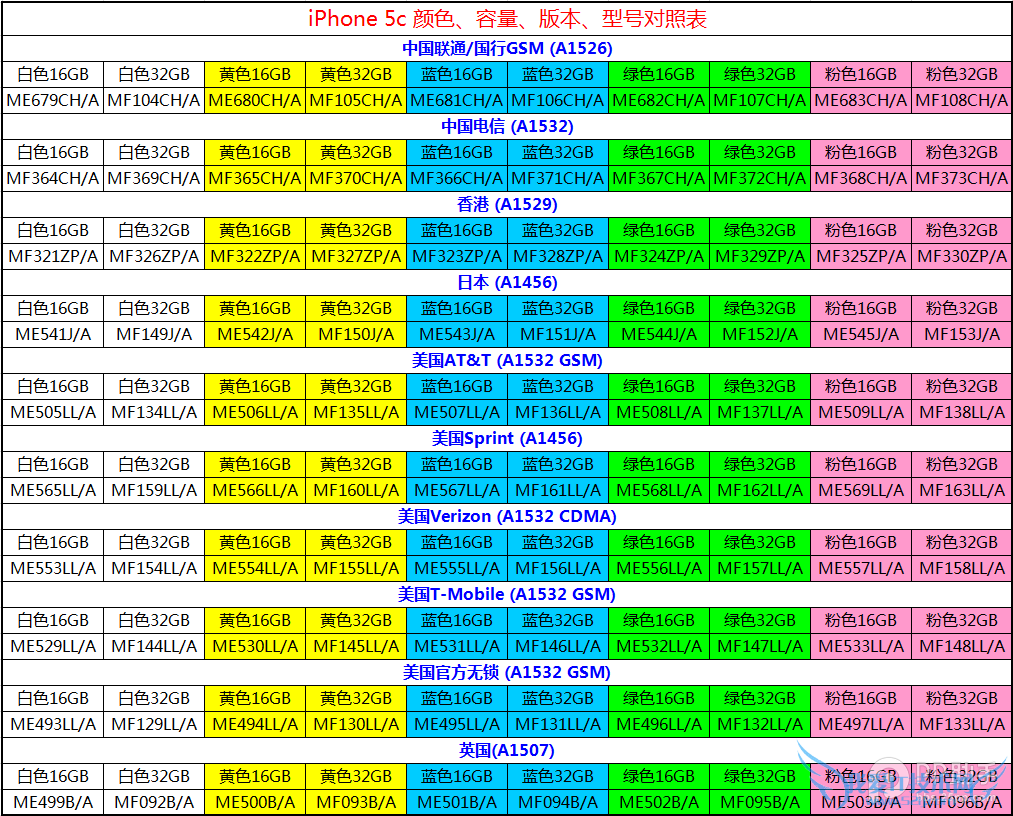Click cell MF321ZP/A
Screen dimensions: 1013x816
click(x=53, y=256)
